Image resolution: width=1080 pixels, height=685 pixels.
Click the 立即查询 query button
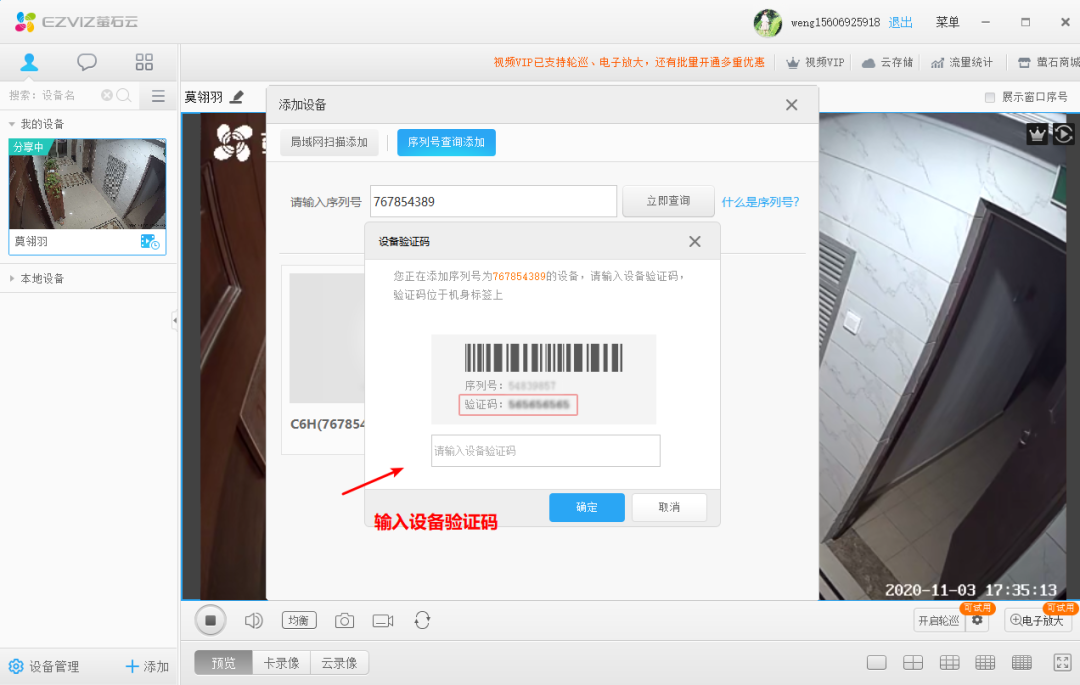(x=668, y=201)
